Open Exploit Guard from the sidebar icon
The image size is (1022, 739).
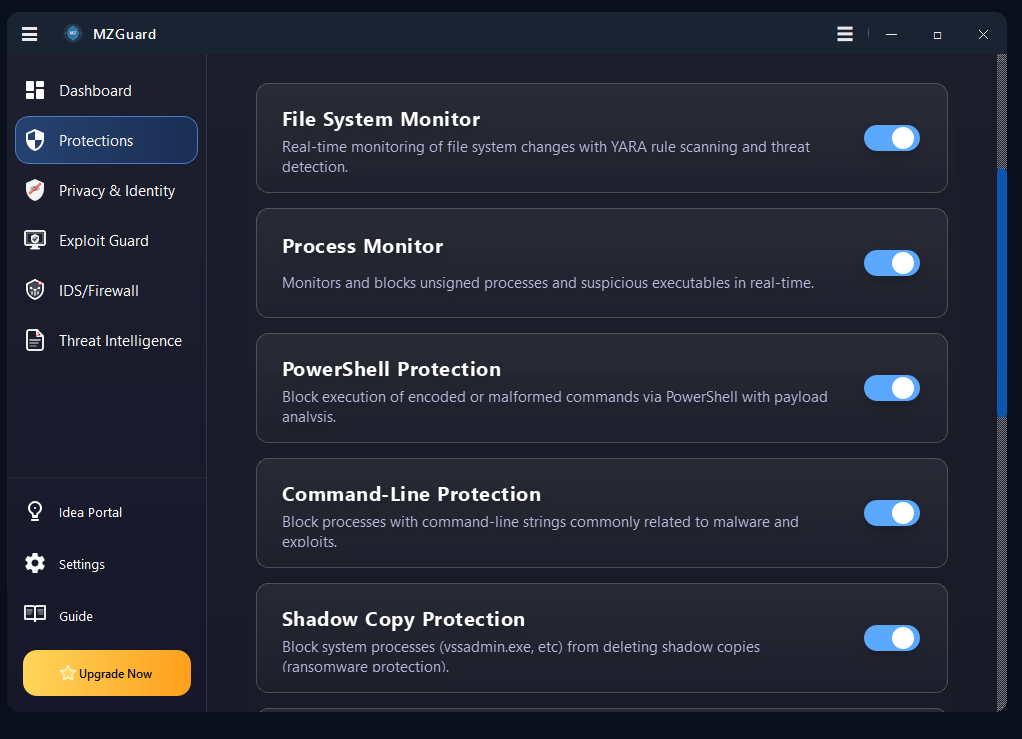[x=35, y=240]
